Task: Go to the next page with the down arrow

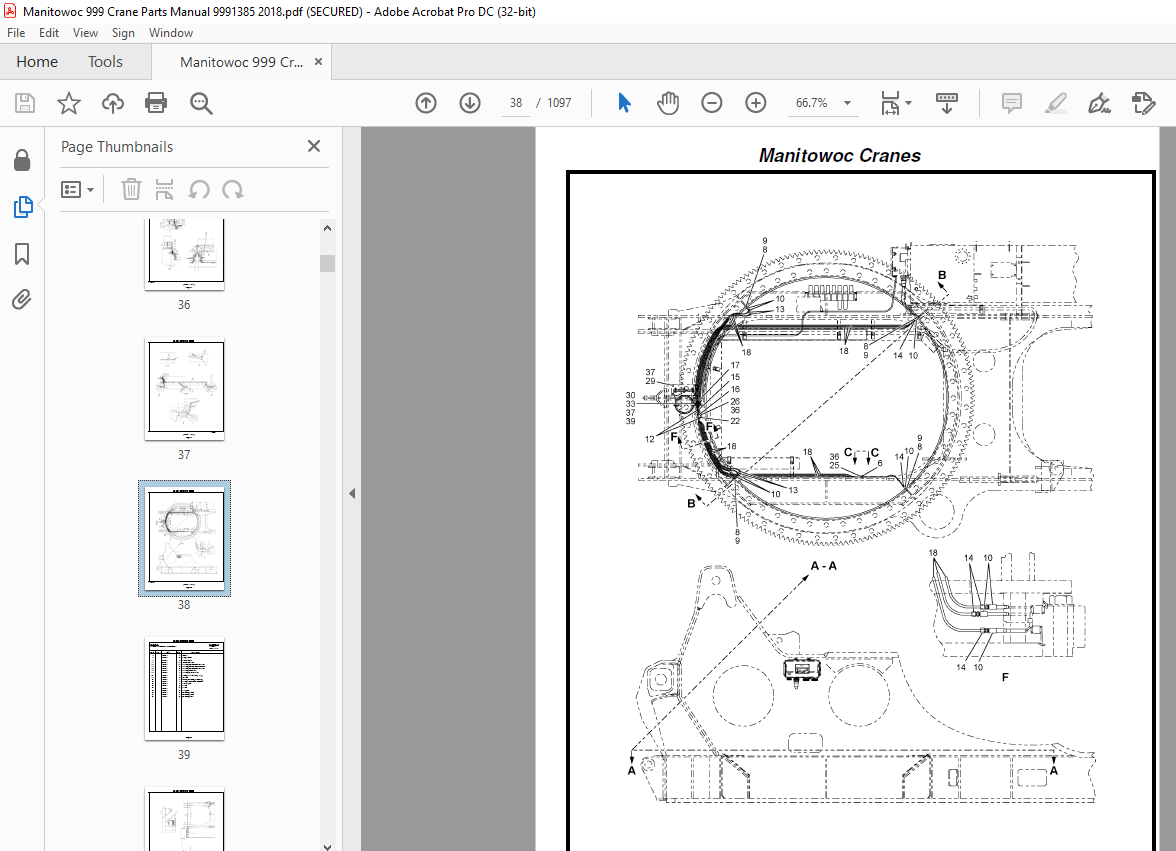Action: point(470,103)
